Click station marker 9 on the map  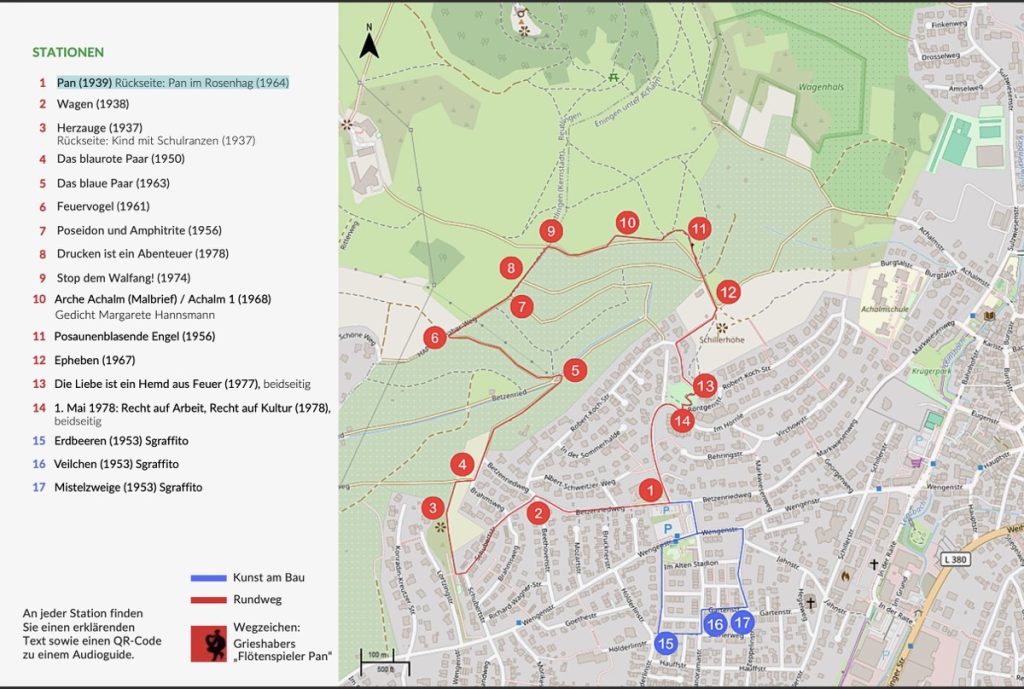551,231
